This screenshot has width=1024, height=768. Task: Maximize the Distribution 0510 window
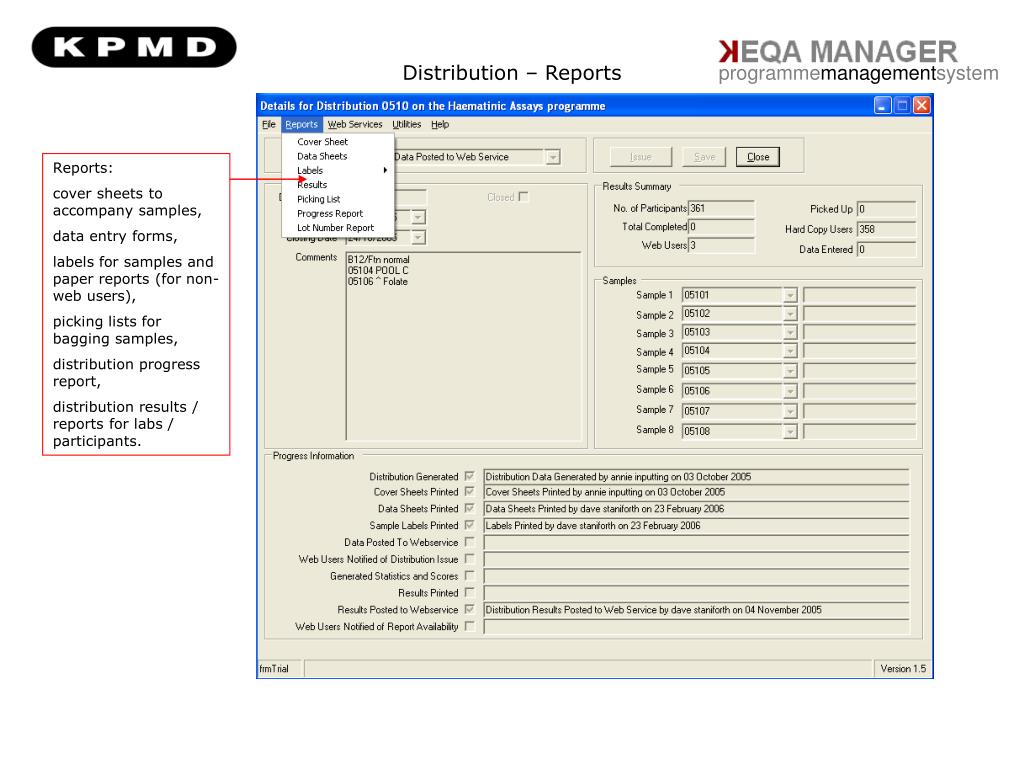point(902,105)
